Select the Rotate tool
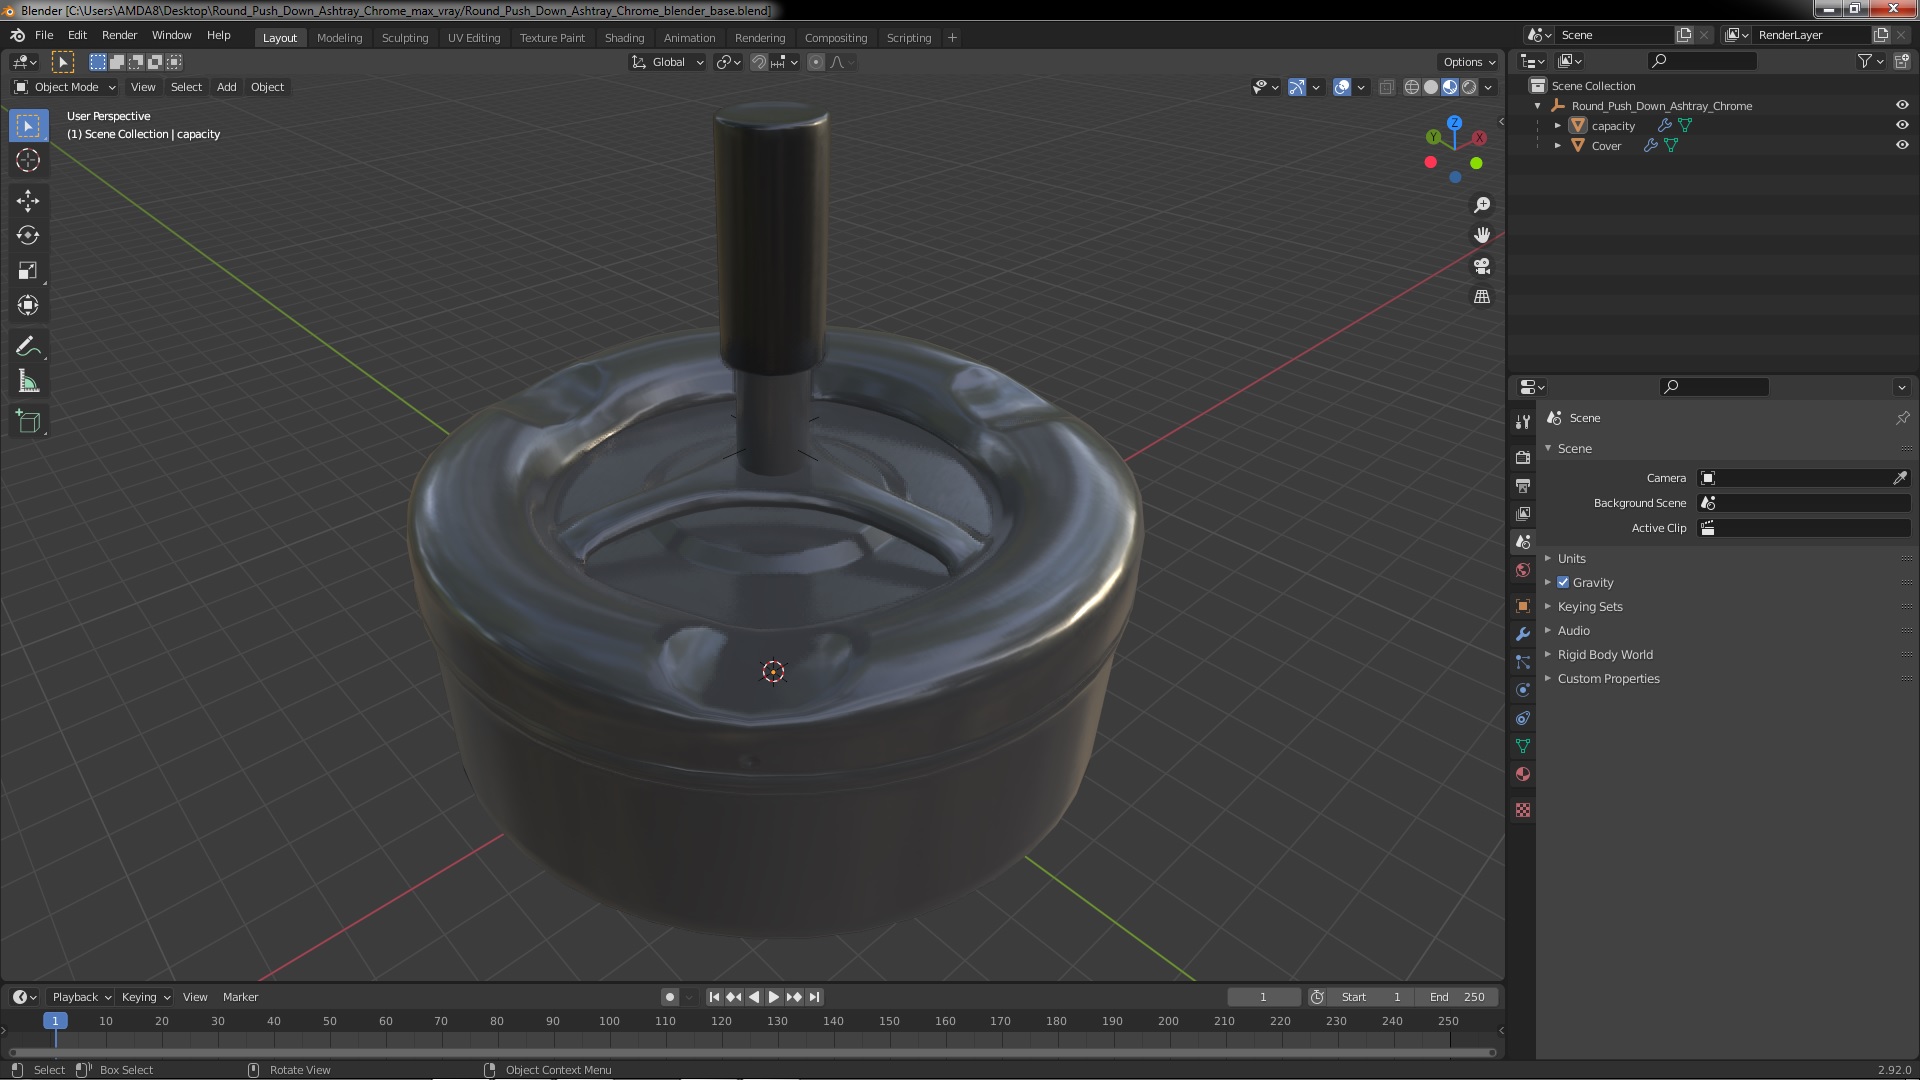This screenshot has height=1080, width=1920. click(28, 235)
